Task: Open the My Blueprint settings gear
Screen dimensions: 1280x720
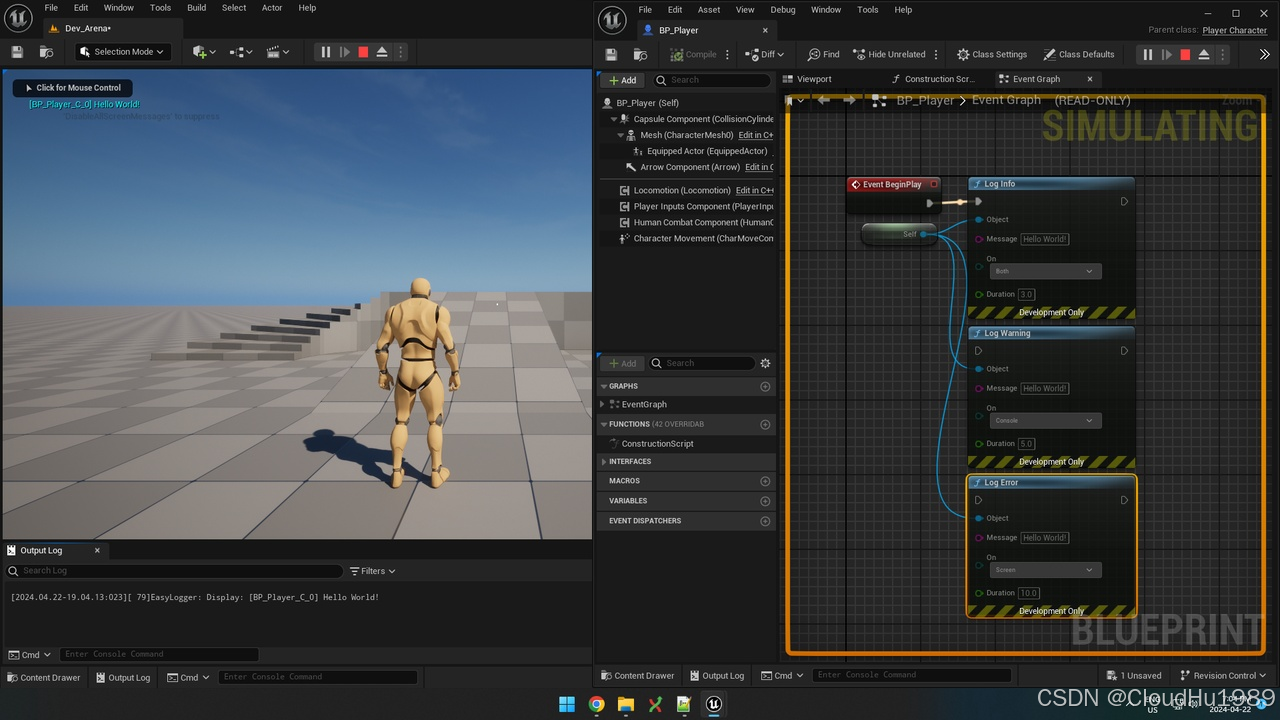Action: pos(765,364)
